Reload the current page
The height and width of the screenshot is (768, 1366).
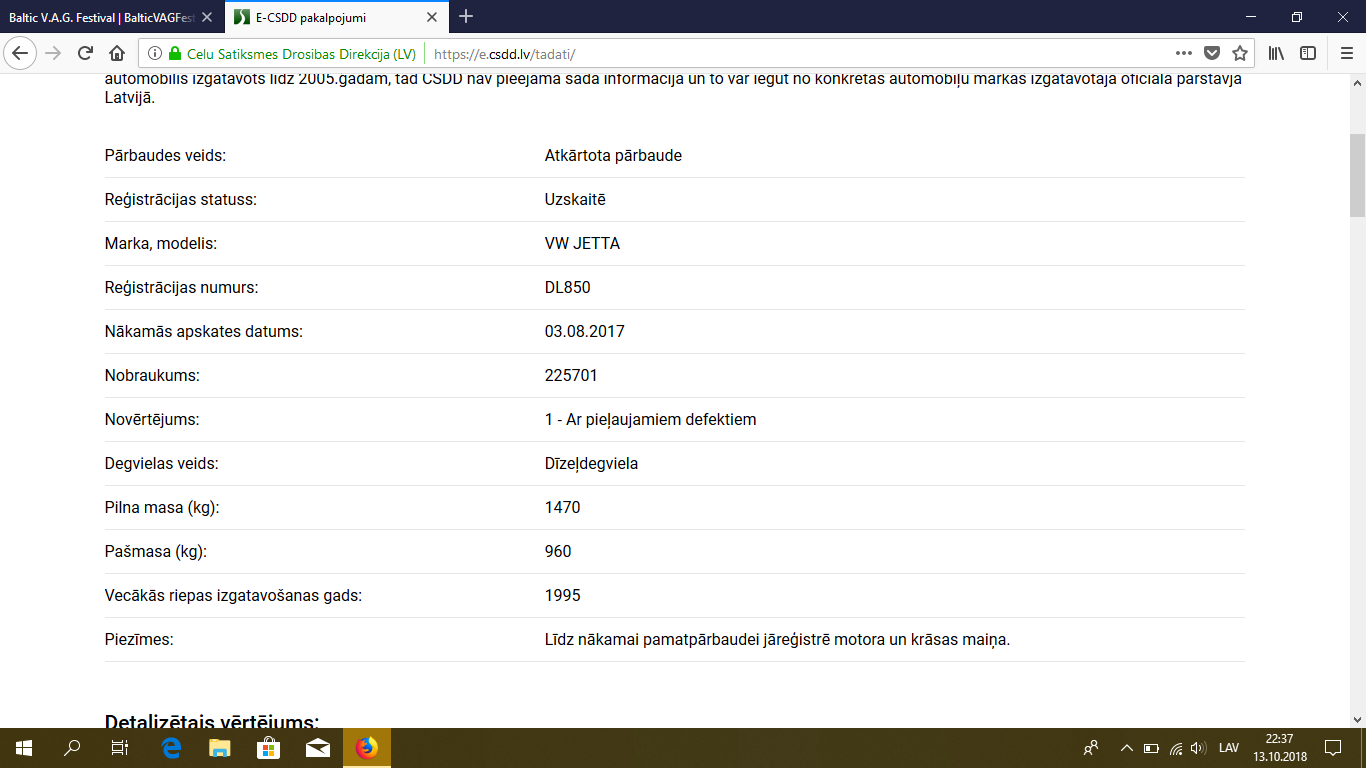[86, 53]
